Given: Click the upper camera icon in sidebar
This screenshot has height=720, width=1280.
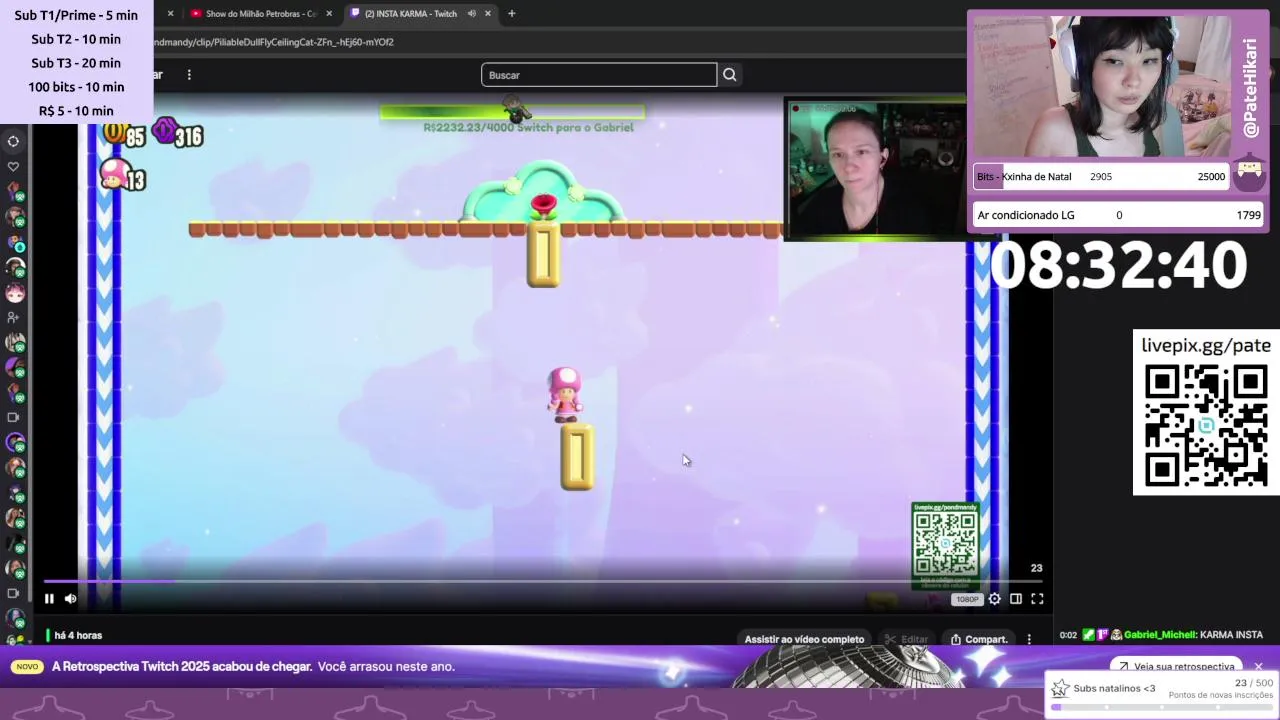Looking at the screenshot, I should (x=13, y=417).
